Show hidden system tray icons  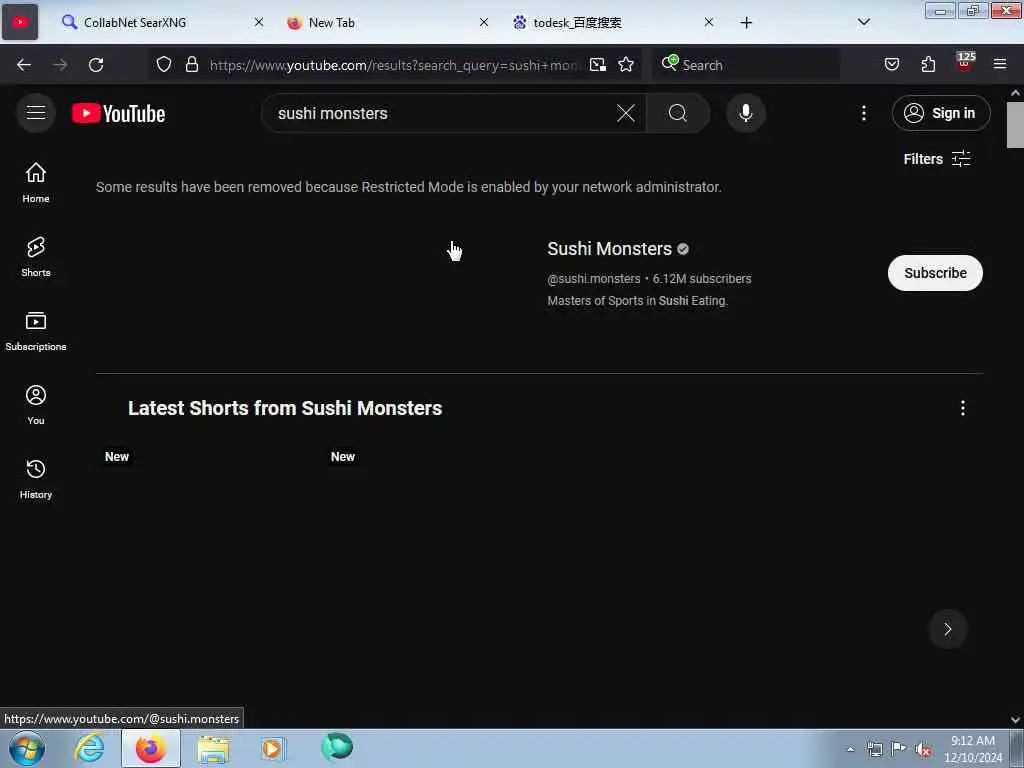point(850,749)
